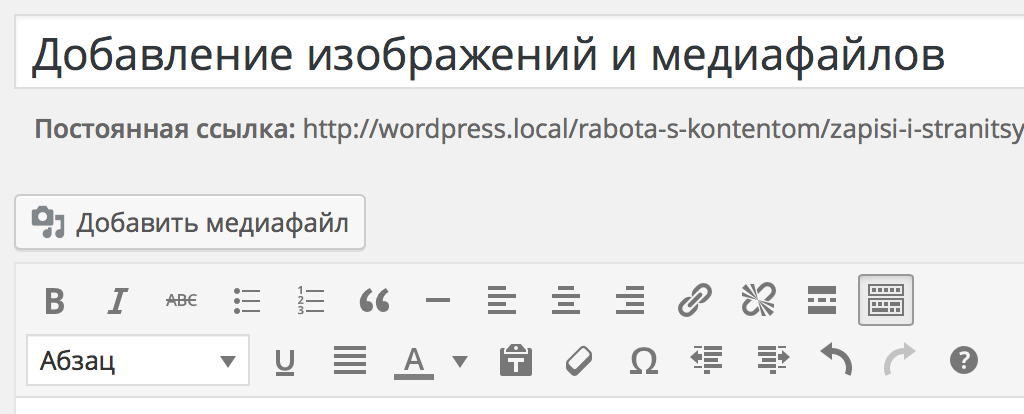Insert a horizontal line
The image size is (1024, 414).
click(438, 300)
